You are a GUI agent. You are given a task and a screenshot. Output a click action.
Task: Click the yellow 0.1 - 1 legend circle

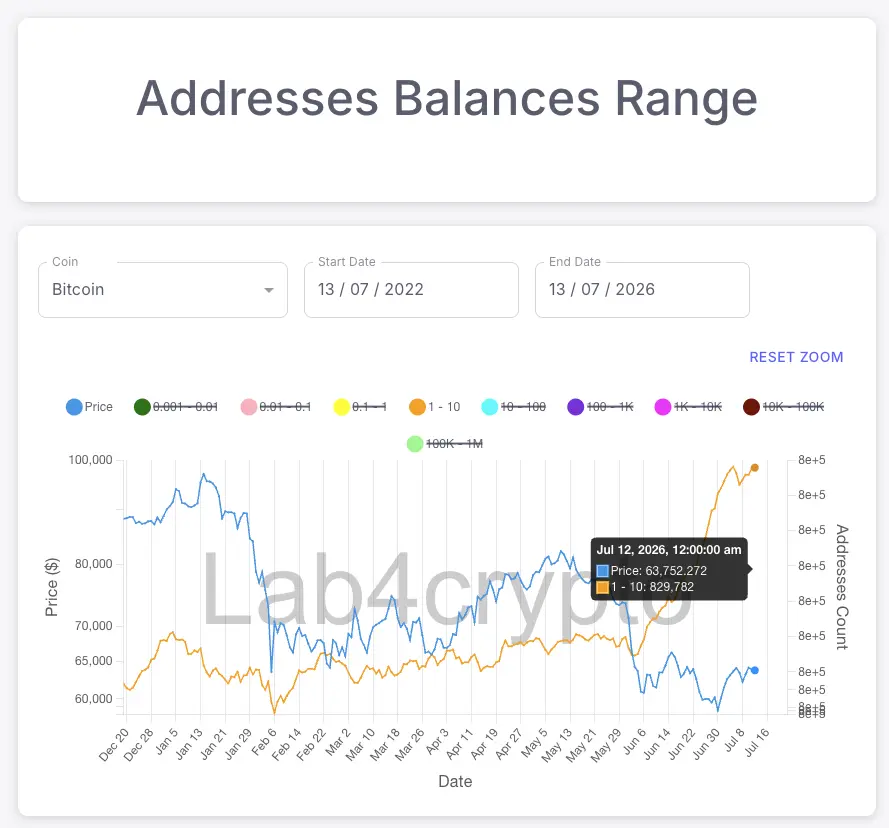click(x=341, y=407)
